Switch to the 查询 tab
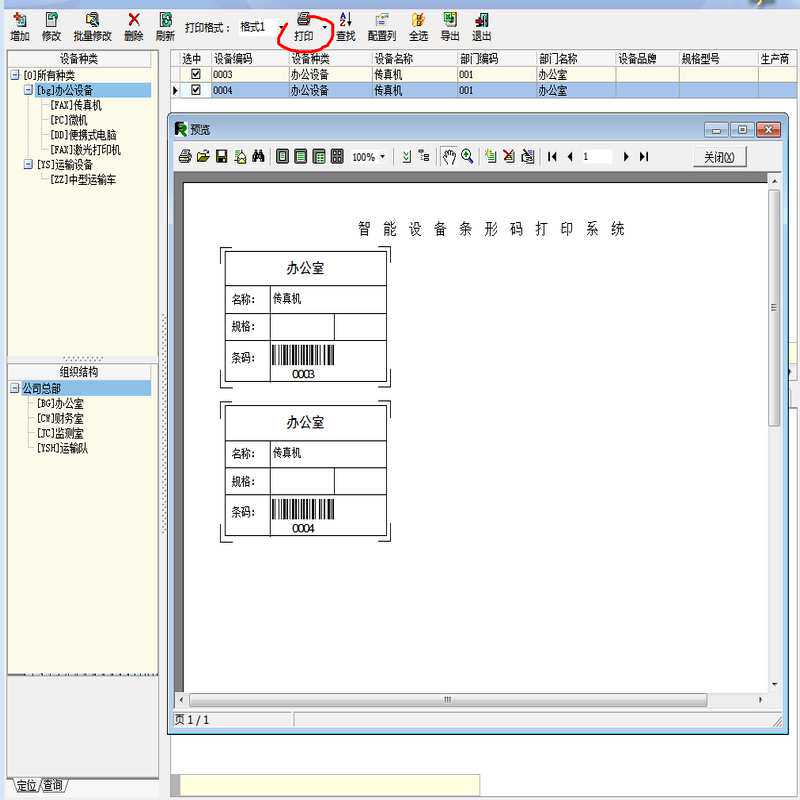Viewport: 800px width, 800px height. click(53, 785)
